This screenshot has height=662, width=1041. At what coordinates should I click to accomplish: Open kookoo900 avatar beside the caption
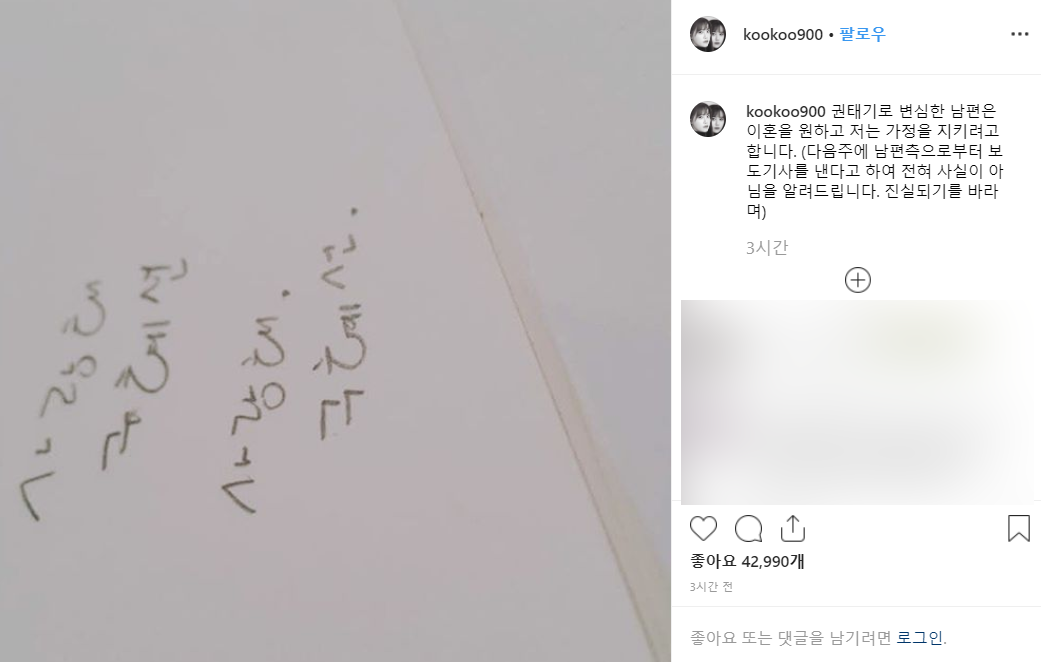click(x=708, y=120)
